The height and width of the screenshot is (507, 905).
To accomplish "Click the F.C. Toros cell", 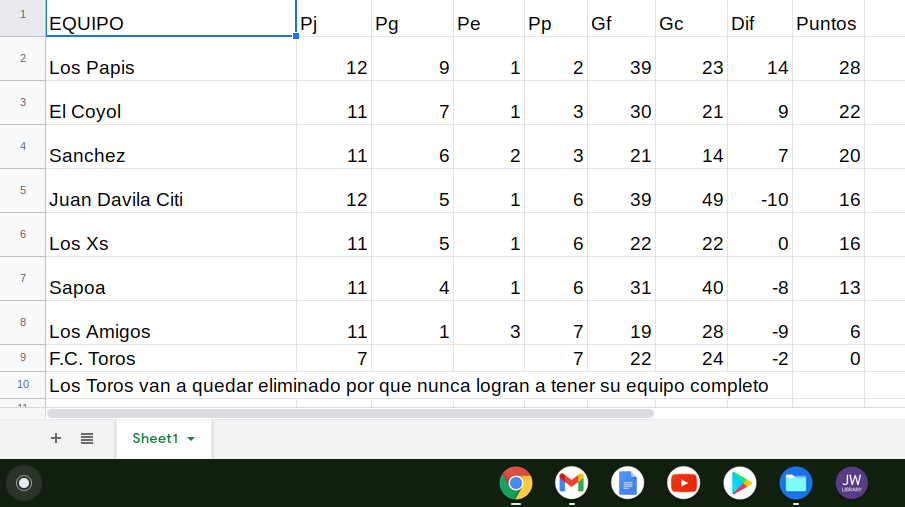I will (170, 358).
